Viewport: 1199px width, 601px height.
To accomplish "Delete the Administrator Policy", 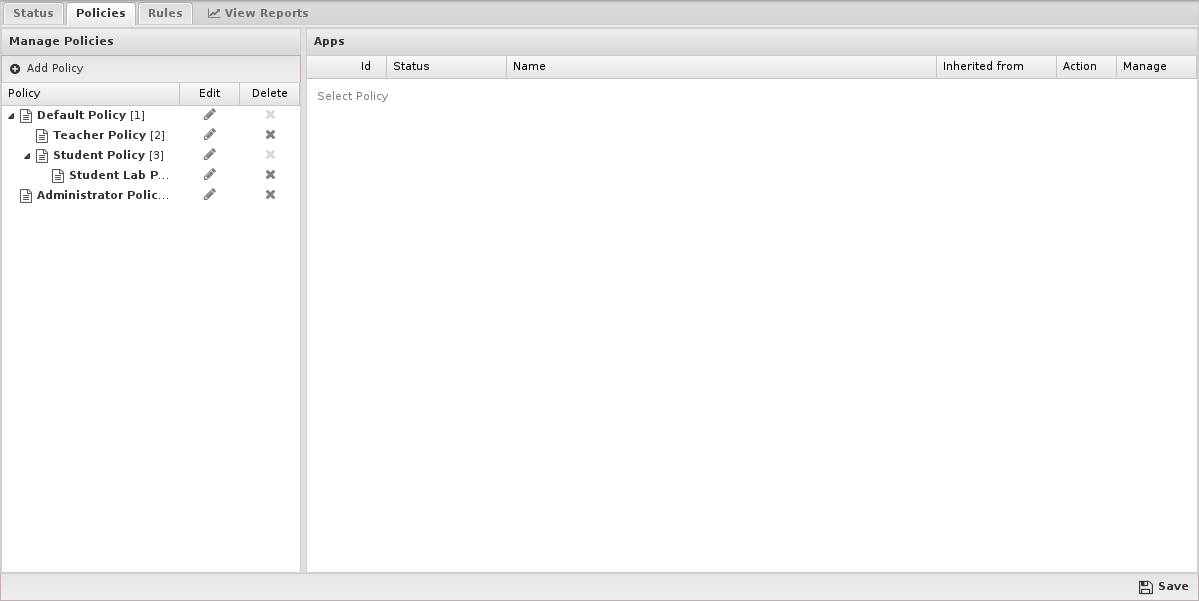I will (x=270, y=194).
